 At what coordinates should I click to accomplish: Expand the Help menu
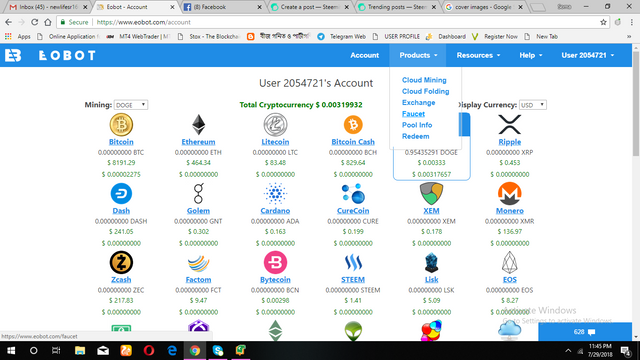(531, 55)
